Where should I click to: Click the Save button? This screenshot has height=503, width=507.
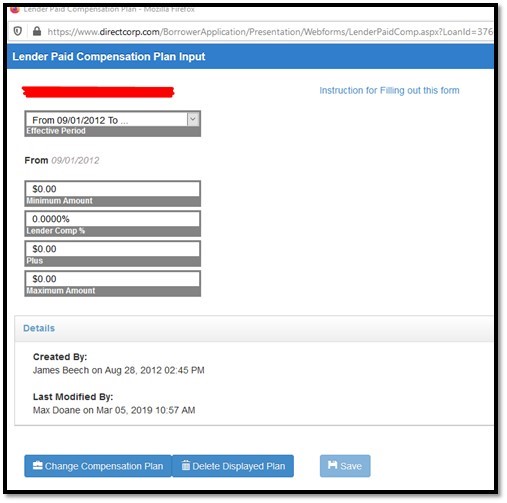click(x=345, y=466)
